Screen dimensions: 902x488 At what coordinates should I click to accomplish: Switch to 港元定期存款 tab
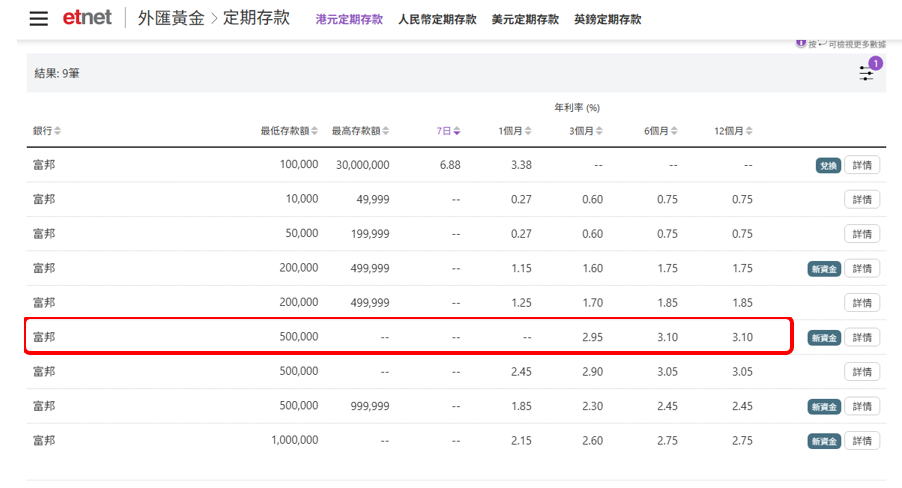pos(349,20)
